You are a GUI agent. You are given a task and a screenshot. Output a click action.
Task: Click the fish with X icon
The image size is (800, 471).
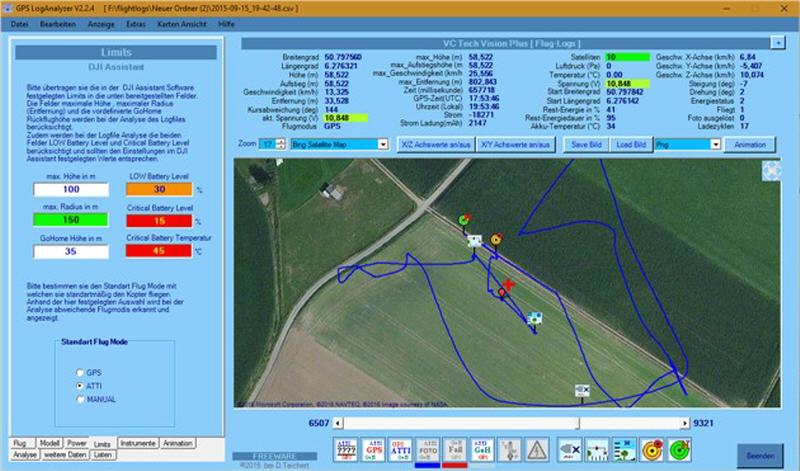(569, 450)
